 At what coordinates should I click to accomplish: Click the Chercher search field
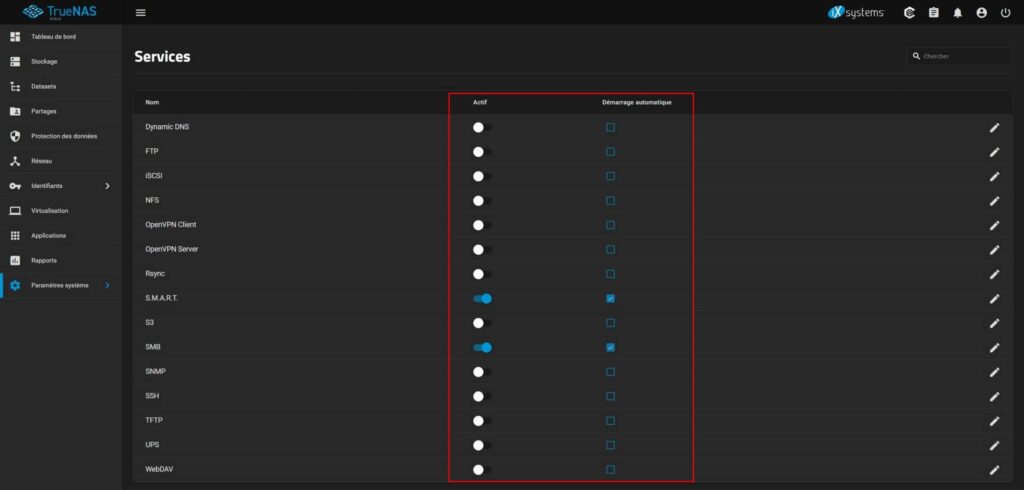(959, 56)
